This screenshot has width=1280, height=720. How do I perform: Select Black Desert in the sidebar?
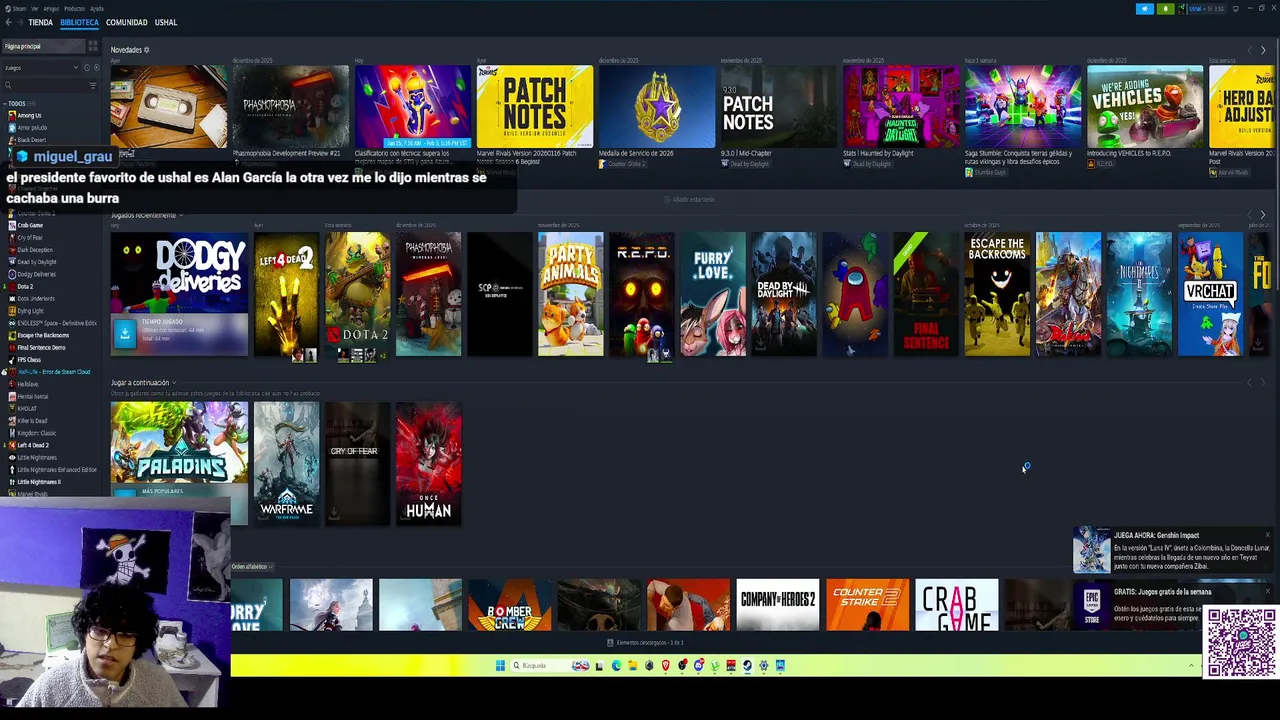click(31, 140)
